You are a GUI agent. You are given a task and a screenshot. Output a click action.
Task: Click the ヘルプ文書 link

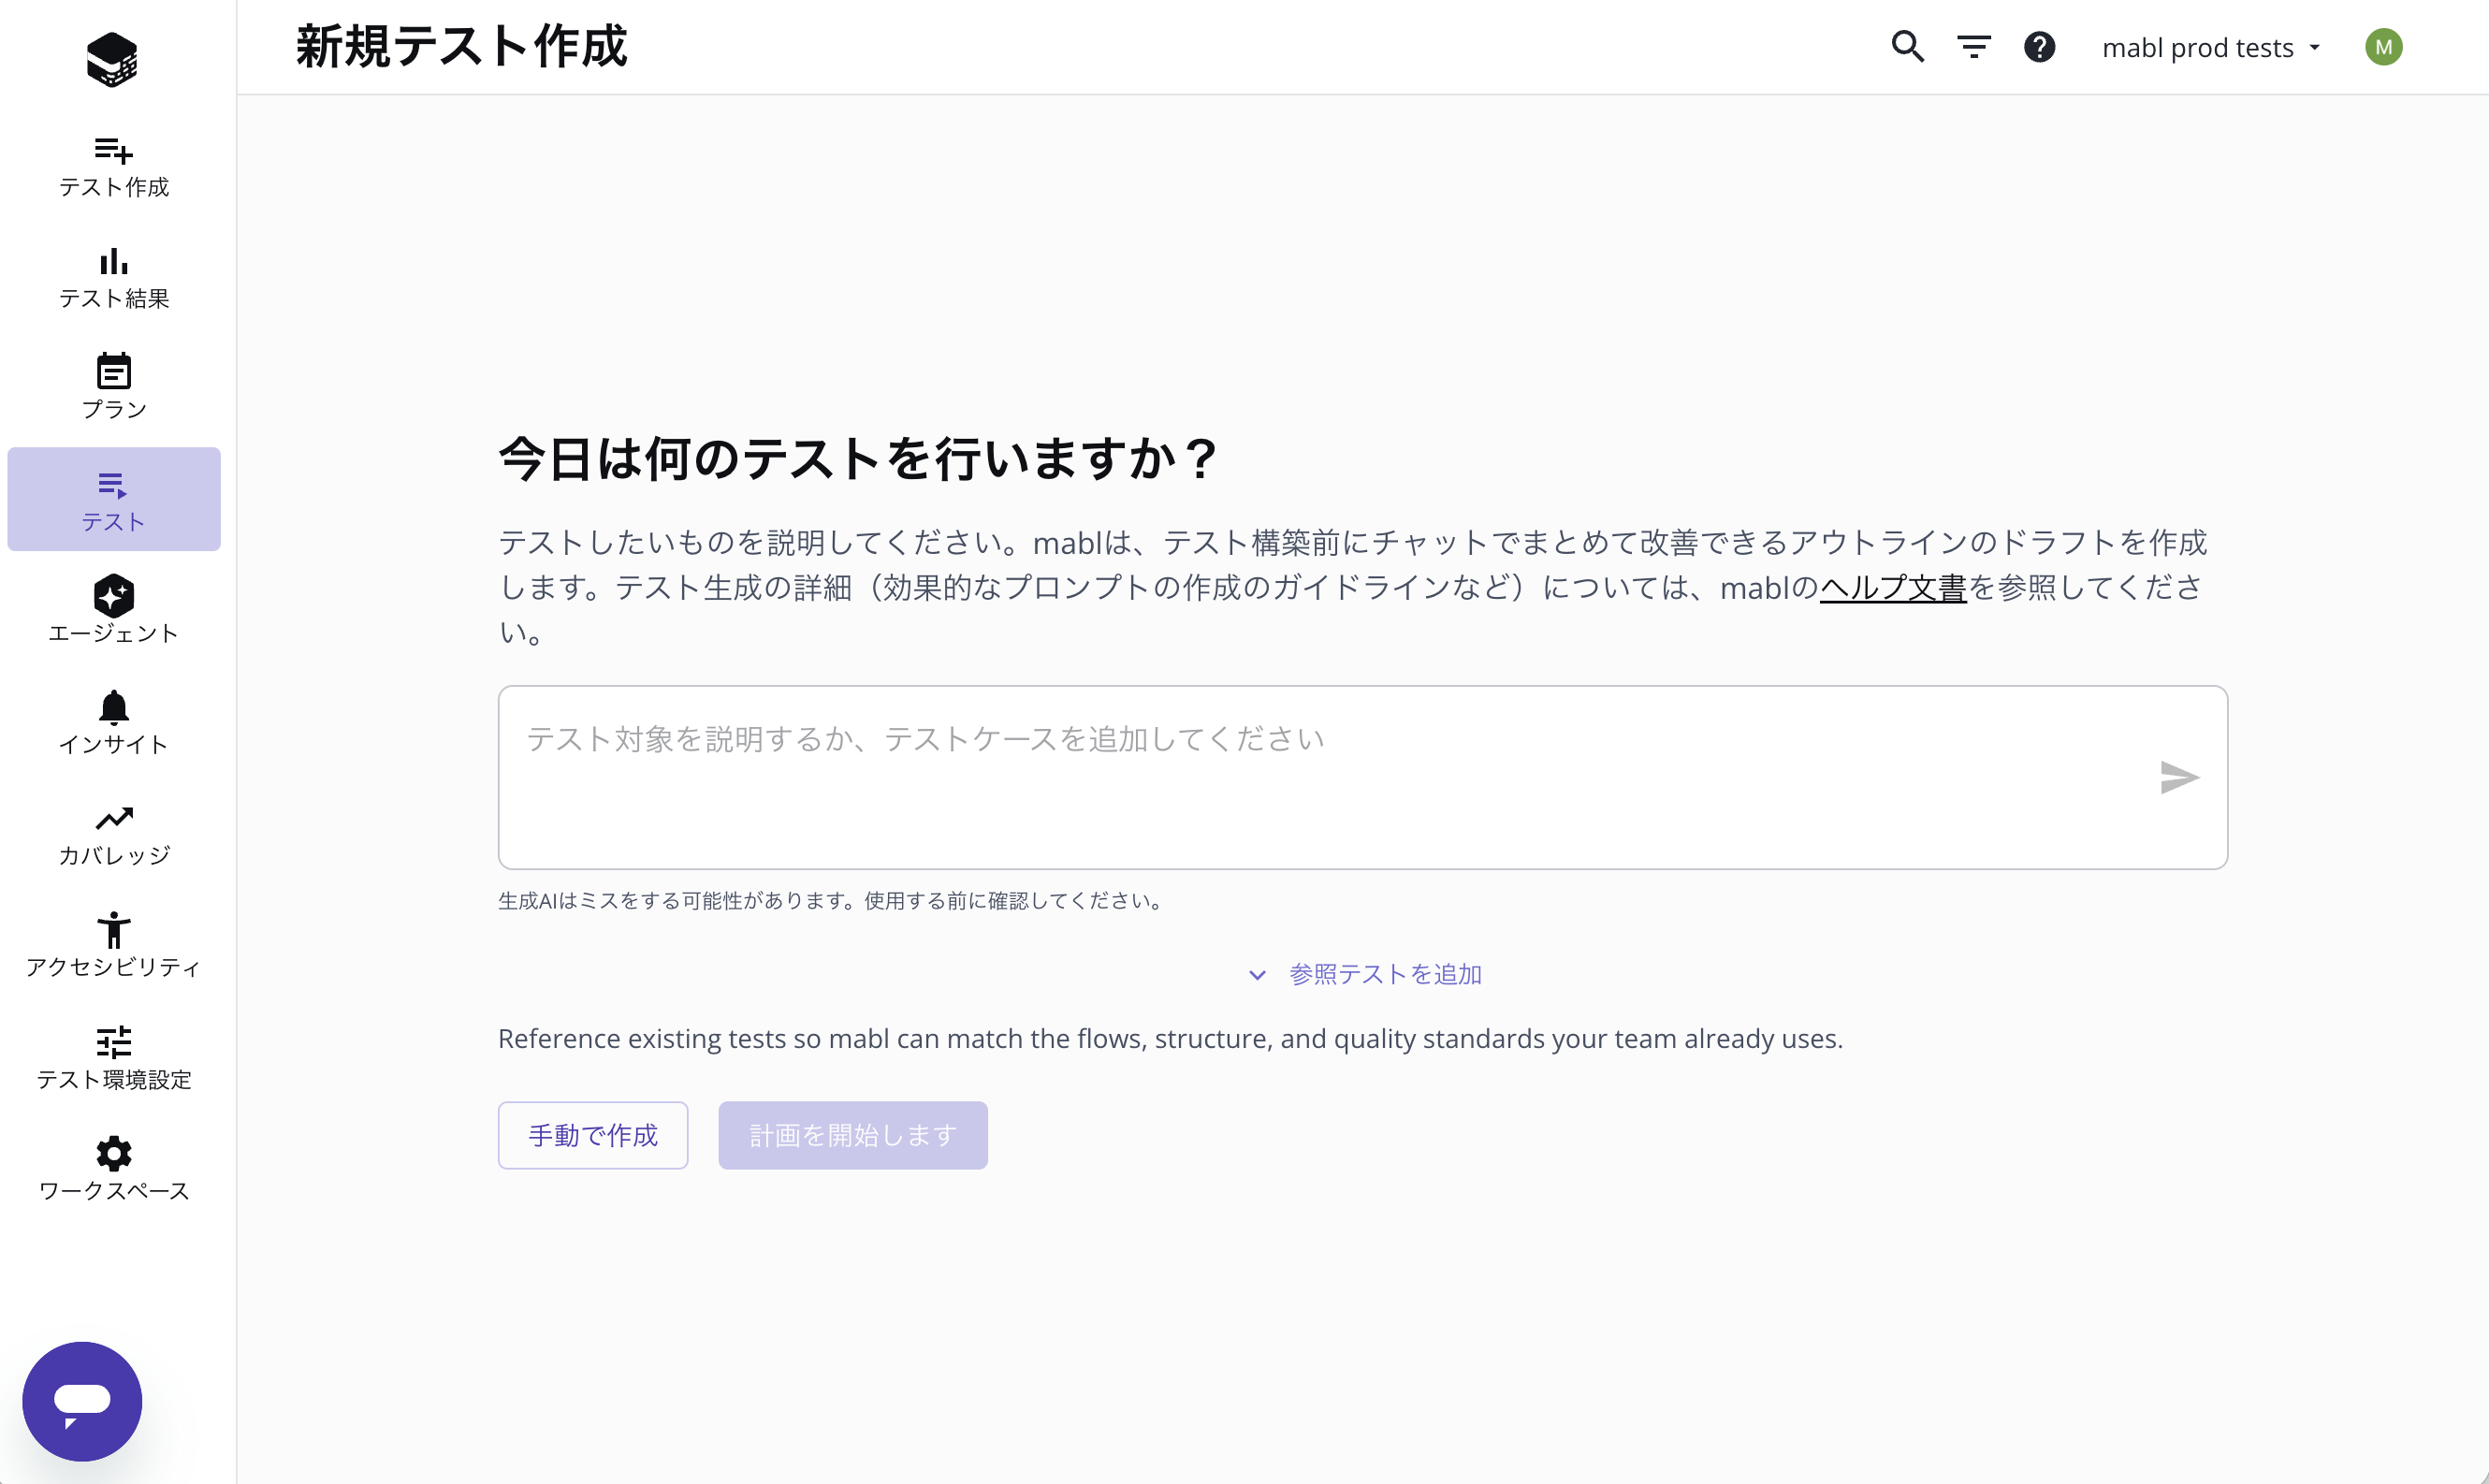tap(1892, 588)
